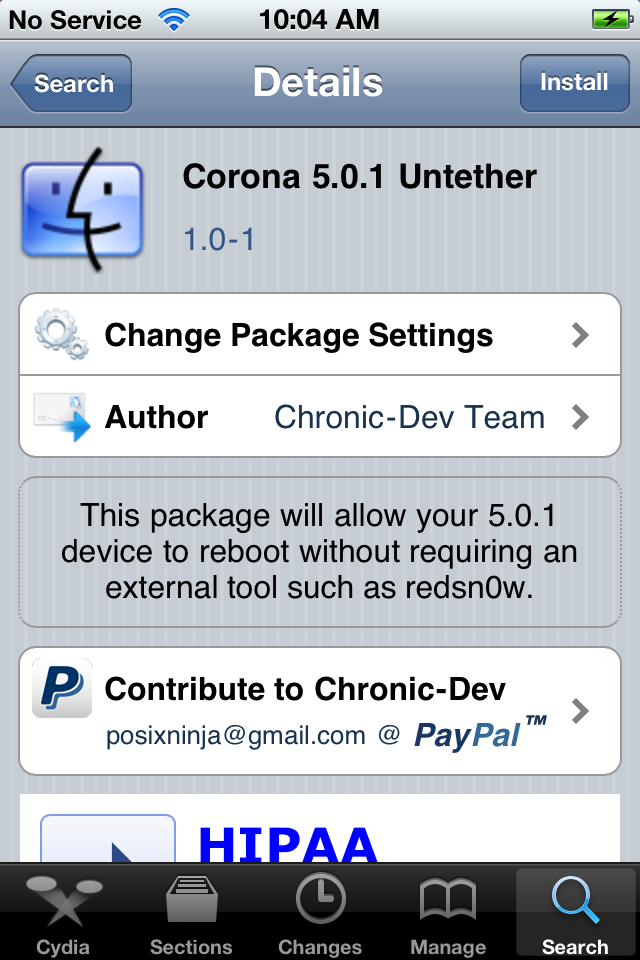The height and width of the screenshot is (960, 640).
Task: Tap the Finder face package icon
Action: 82,209
